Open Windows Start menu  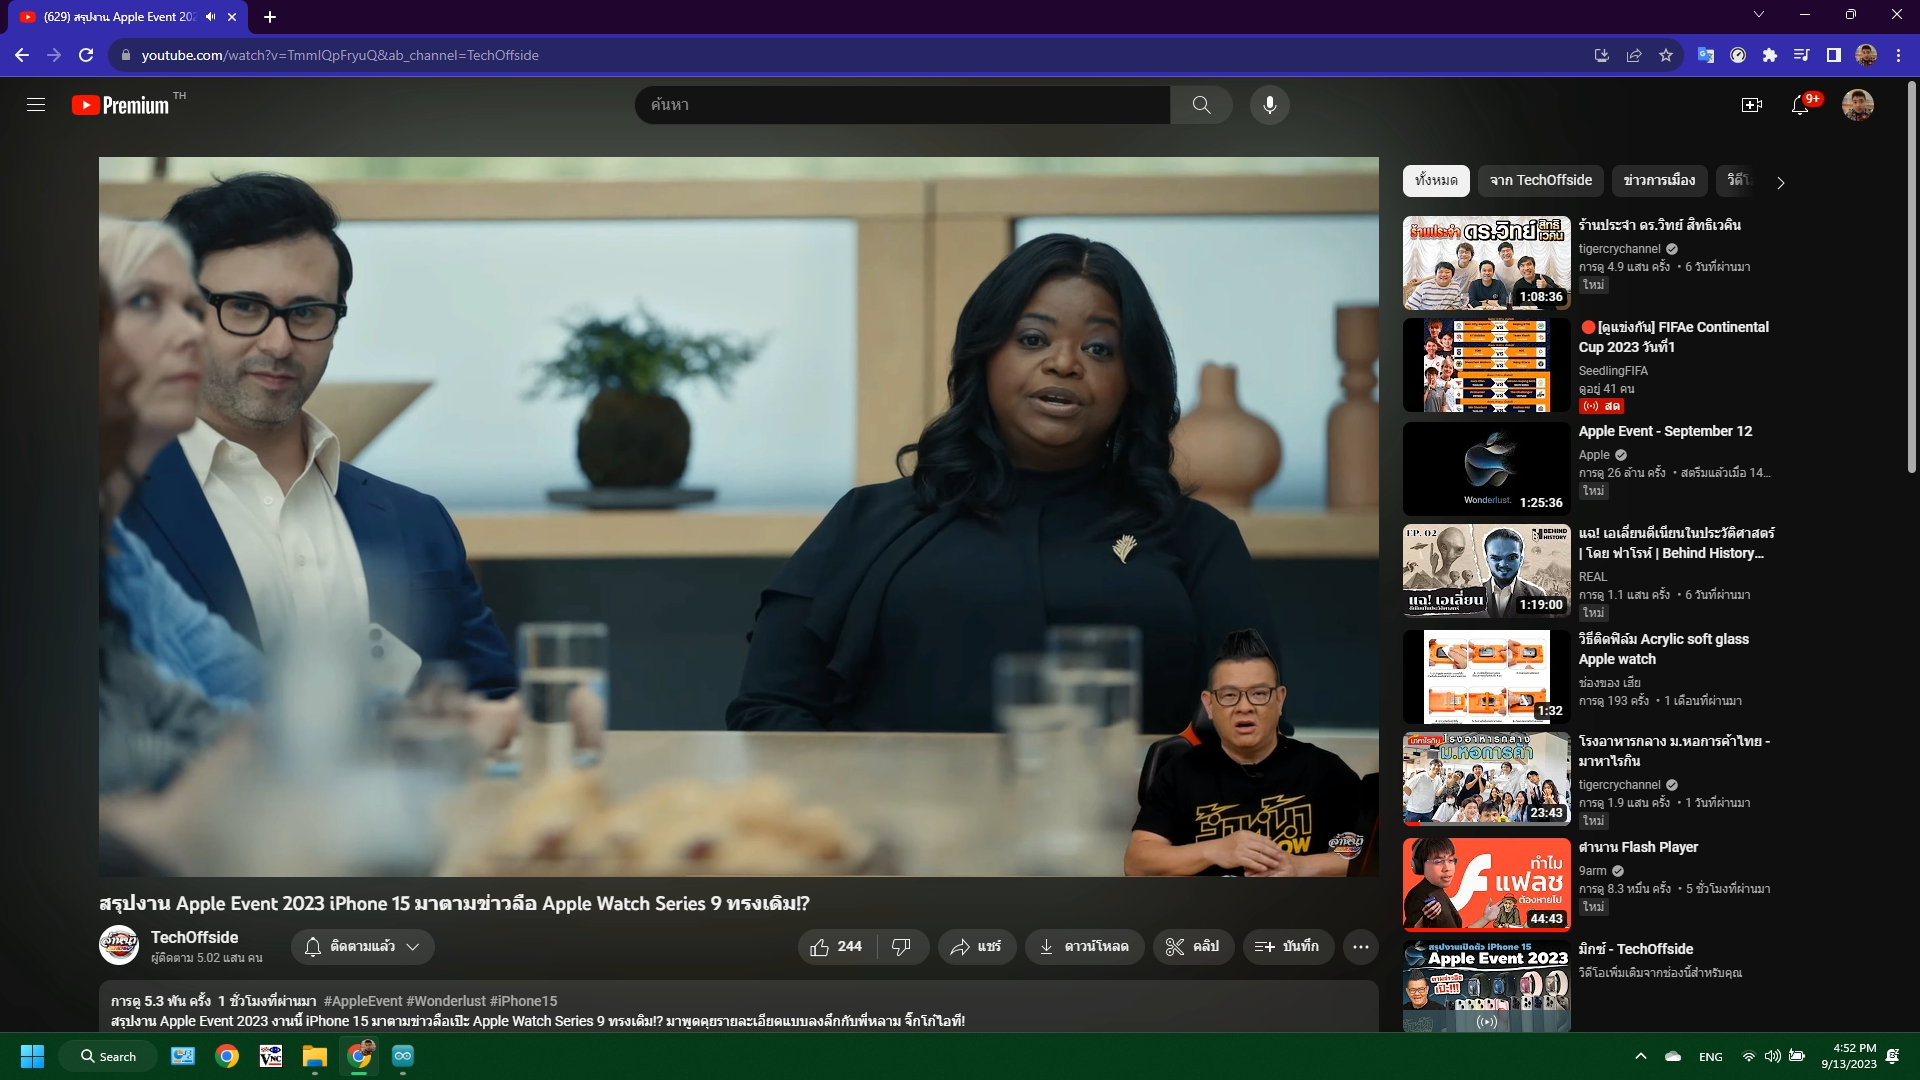[x=32, y=1056]
